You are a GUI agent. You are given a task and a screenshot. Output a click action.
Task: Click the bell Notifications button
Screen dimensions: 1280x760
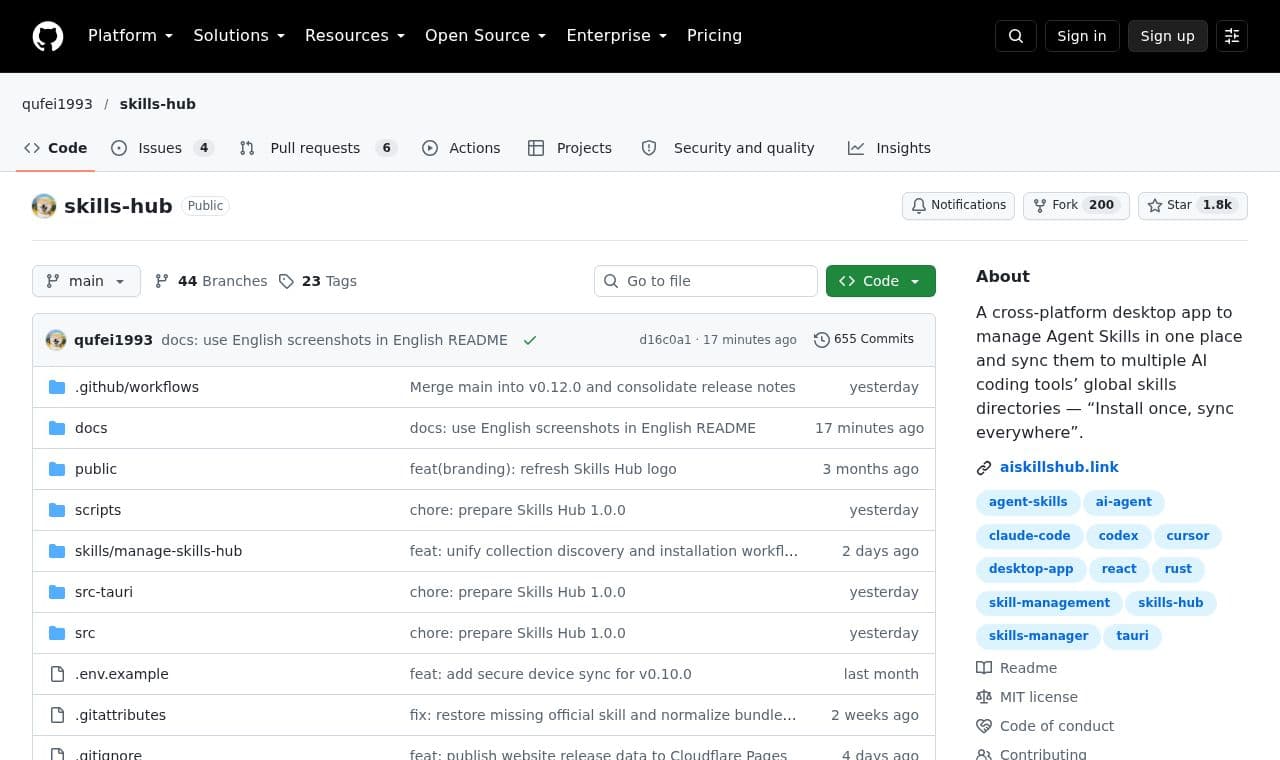958,205
